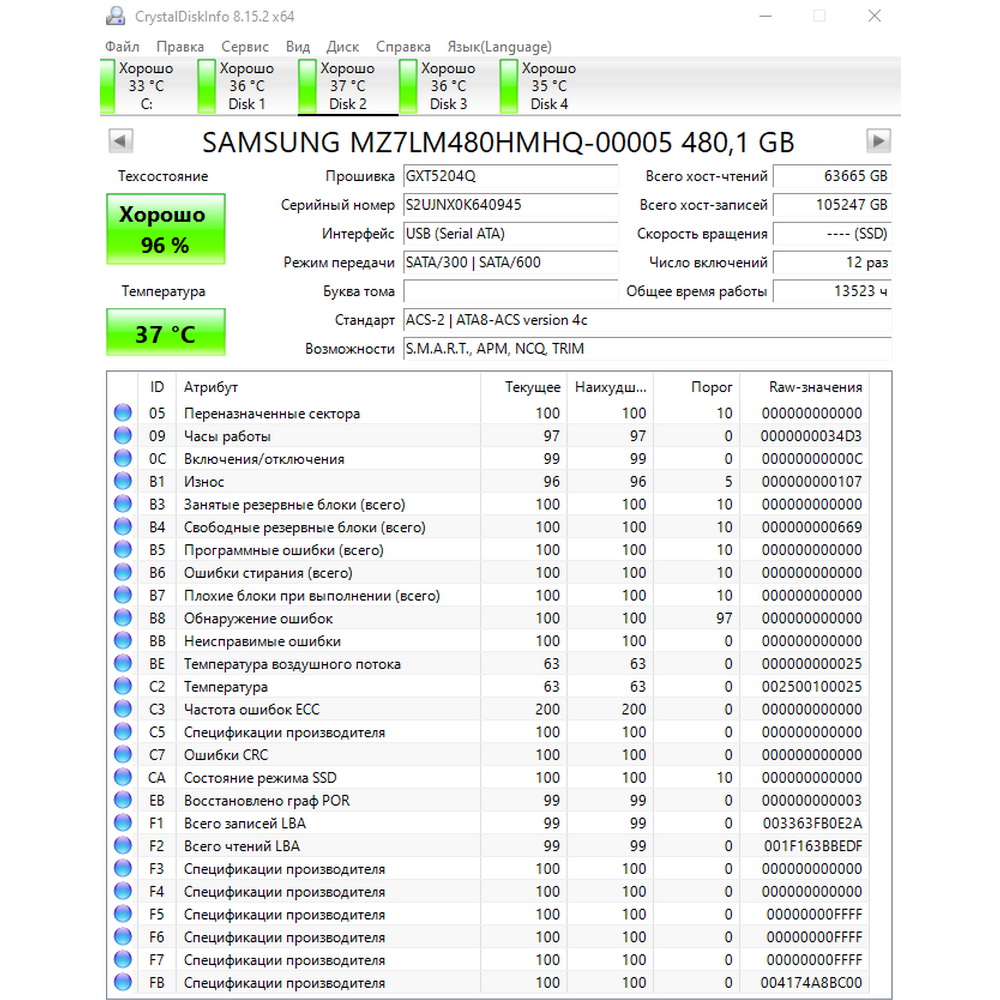Click the blue circle in row FB
1000x1000 pixels.
[x=123, y=982]
